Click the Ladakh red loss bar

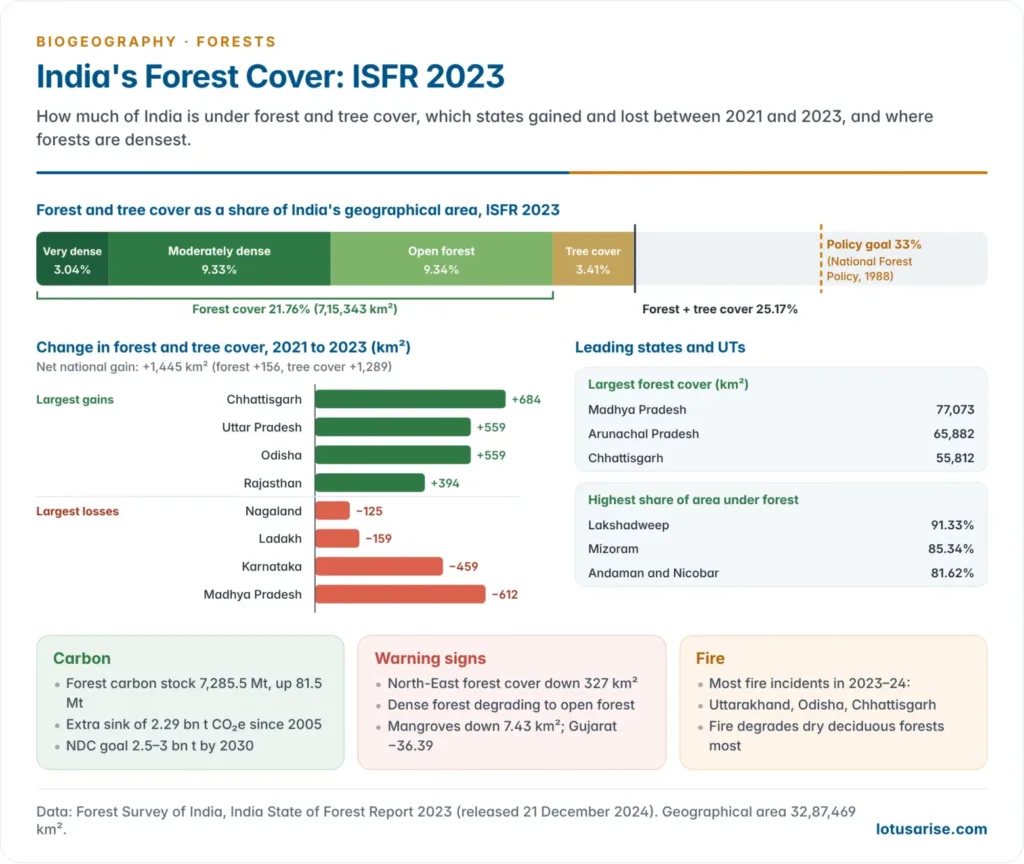click(337, 538)
